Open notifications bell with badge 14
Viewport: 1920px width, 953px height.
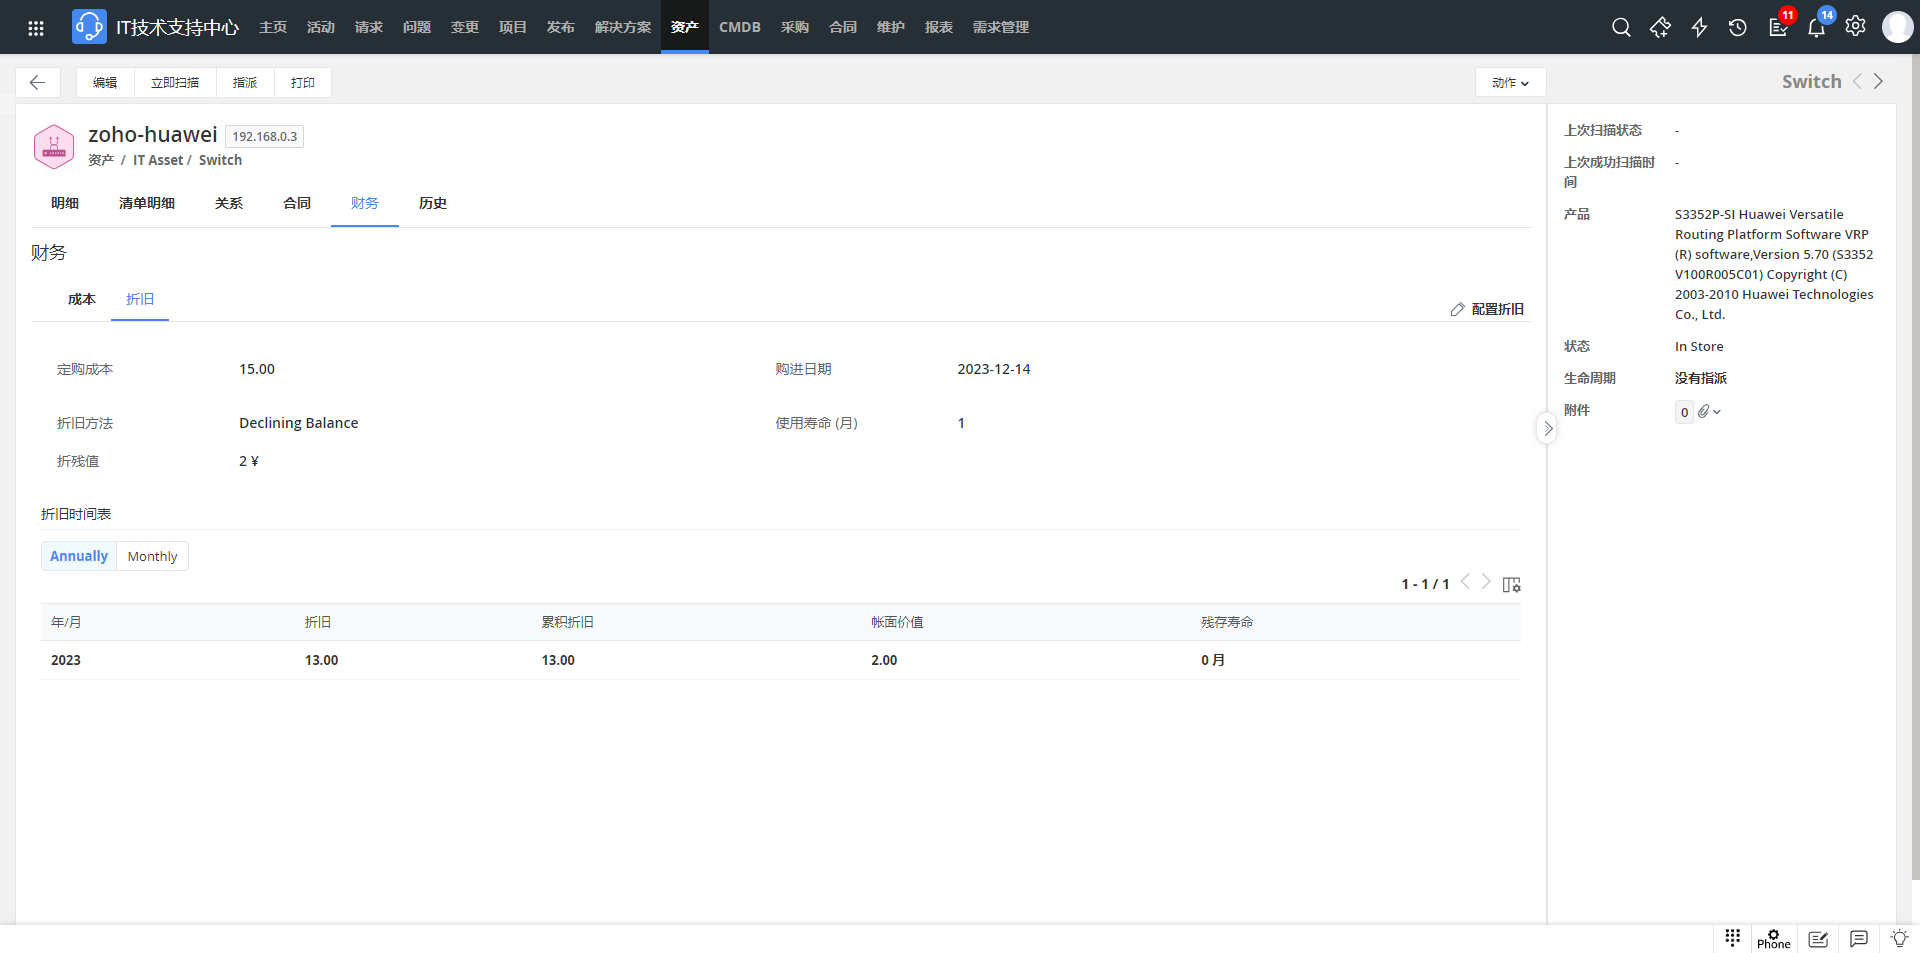1818,26
